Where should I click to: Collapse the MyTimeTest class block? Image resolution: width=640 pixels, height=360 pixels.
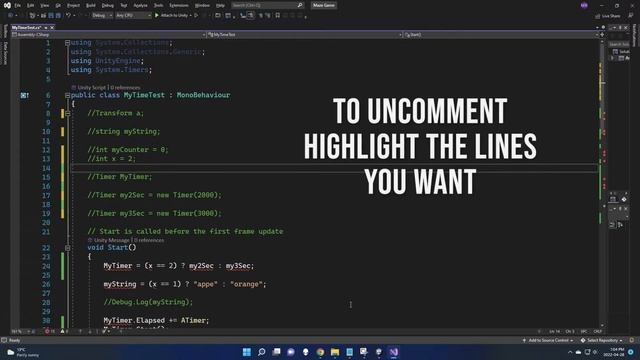[67, 95]
